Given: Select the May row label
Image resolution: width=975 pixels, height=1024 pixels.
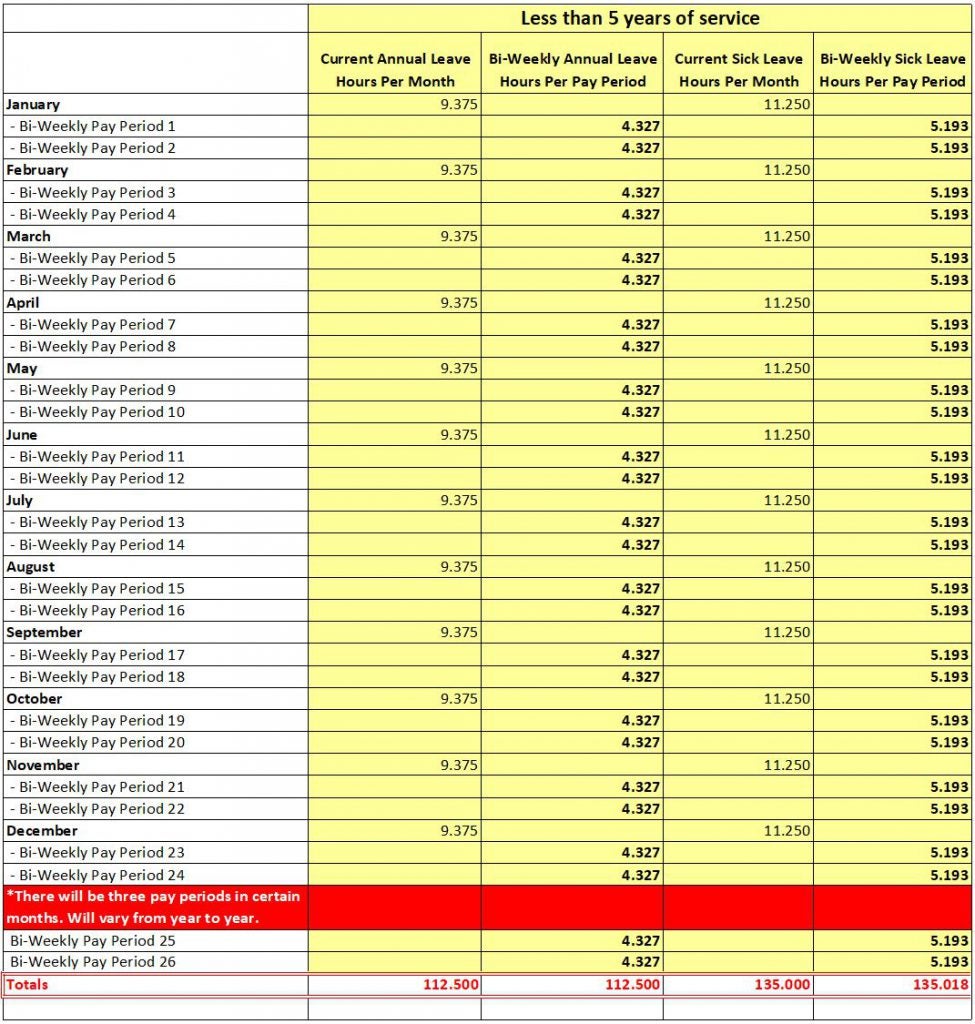Looking at the screenshot, I should (22, 368).
